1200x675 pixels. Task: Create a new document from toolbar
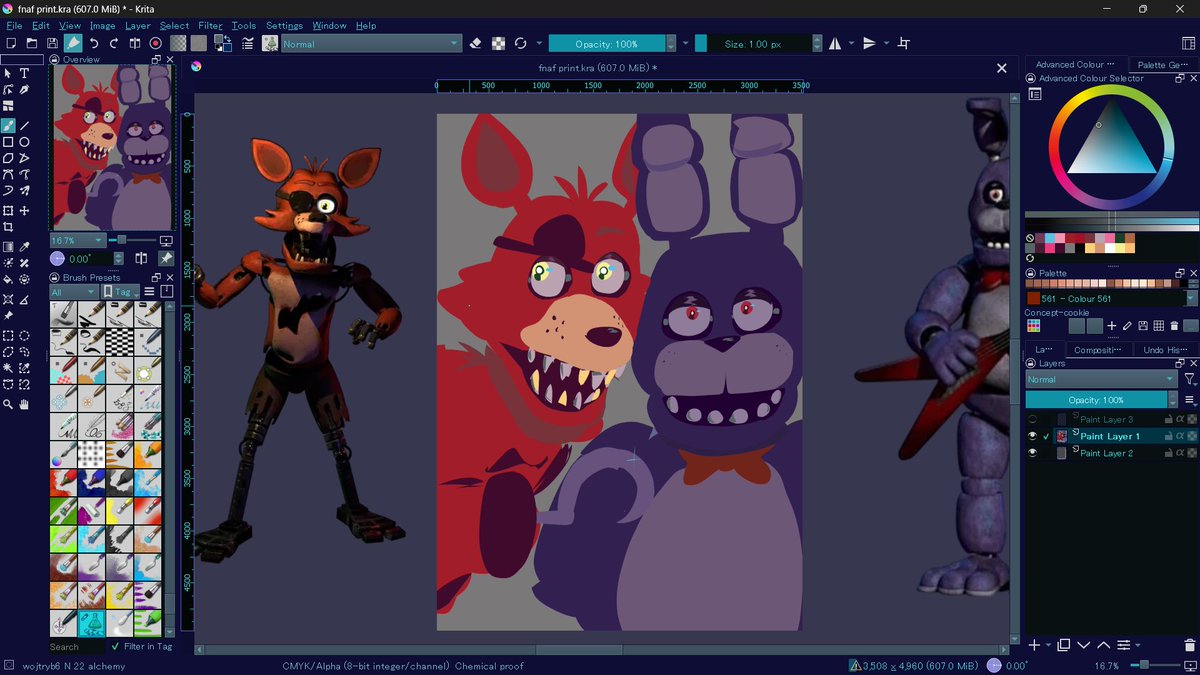pyautogui.click(x=11, y=43)
